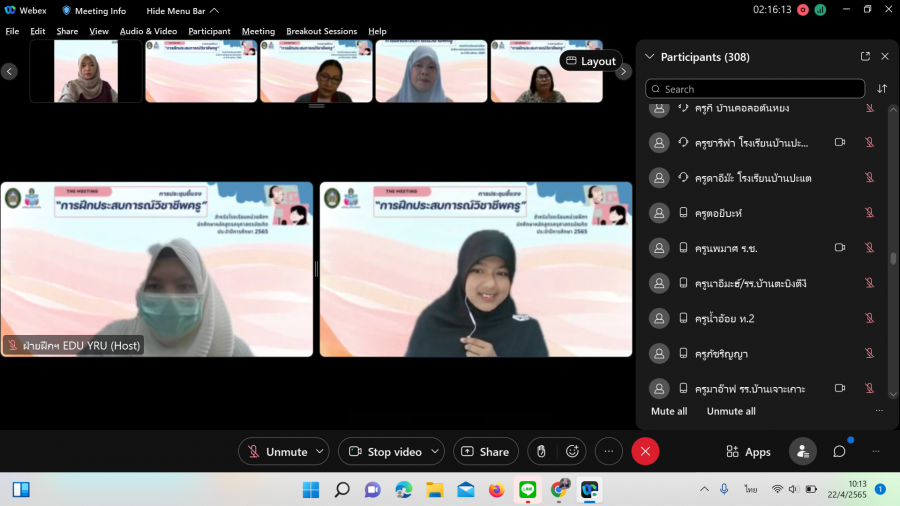Expand the Unmute audio options arrow

[320, 452]
